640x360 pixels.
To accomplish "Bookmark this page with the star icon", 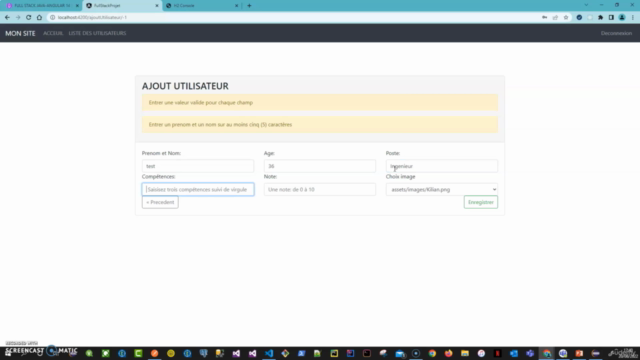I will 566,18.
